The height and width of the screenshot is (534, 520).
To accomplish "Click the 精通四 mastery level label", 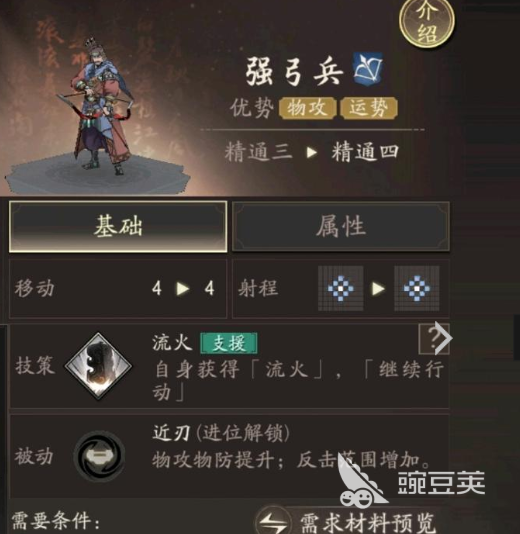I will pos(365,152).
